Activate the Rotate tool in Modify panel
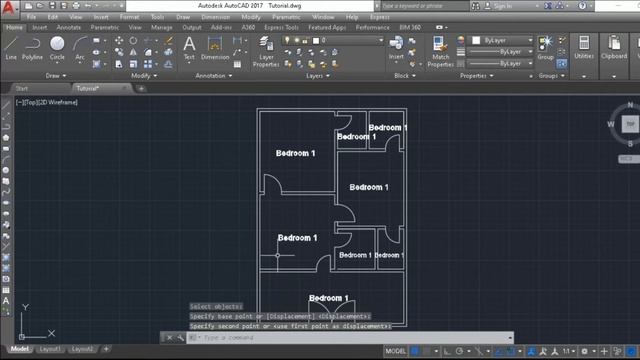 click(x=133, y=40)
